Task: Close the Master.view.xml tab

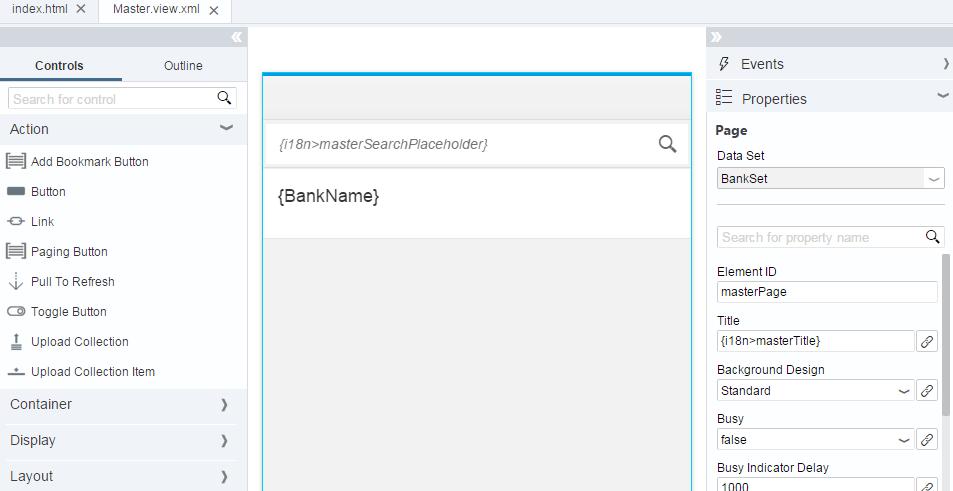Action: point(214,10)
